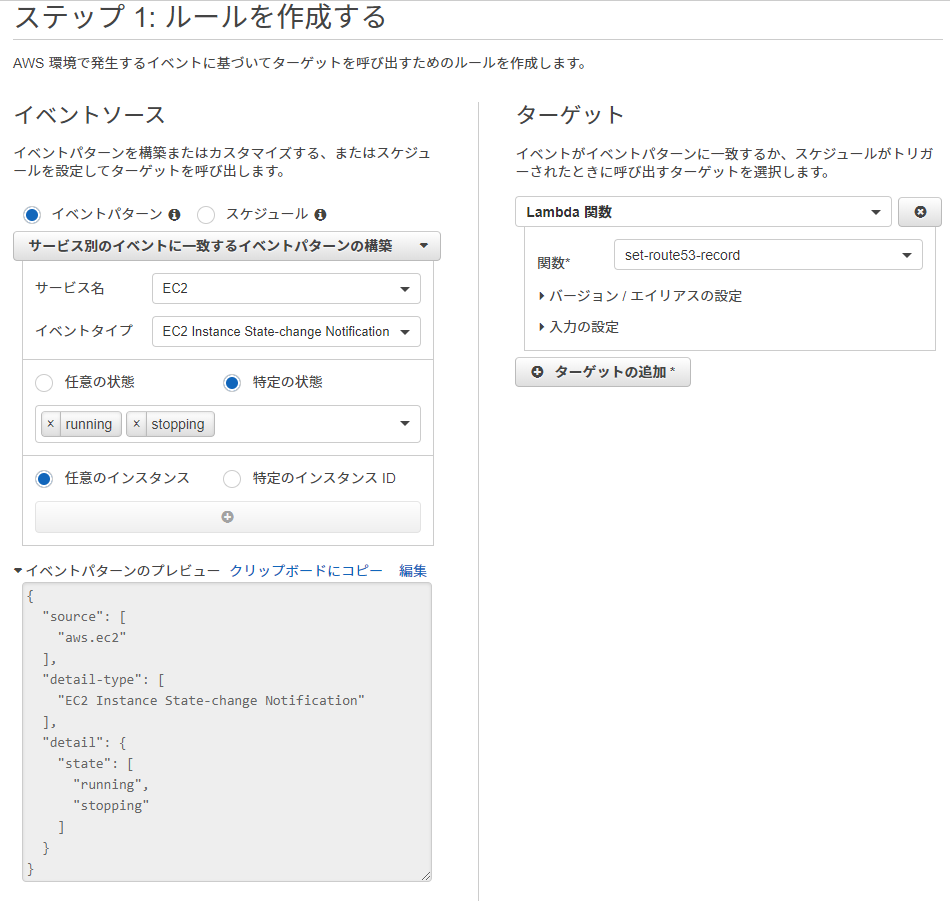Click the イベントタイプ field label
The width and height of the screenshot is (950, 901).
(x=84, y=331)
